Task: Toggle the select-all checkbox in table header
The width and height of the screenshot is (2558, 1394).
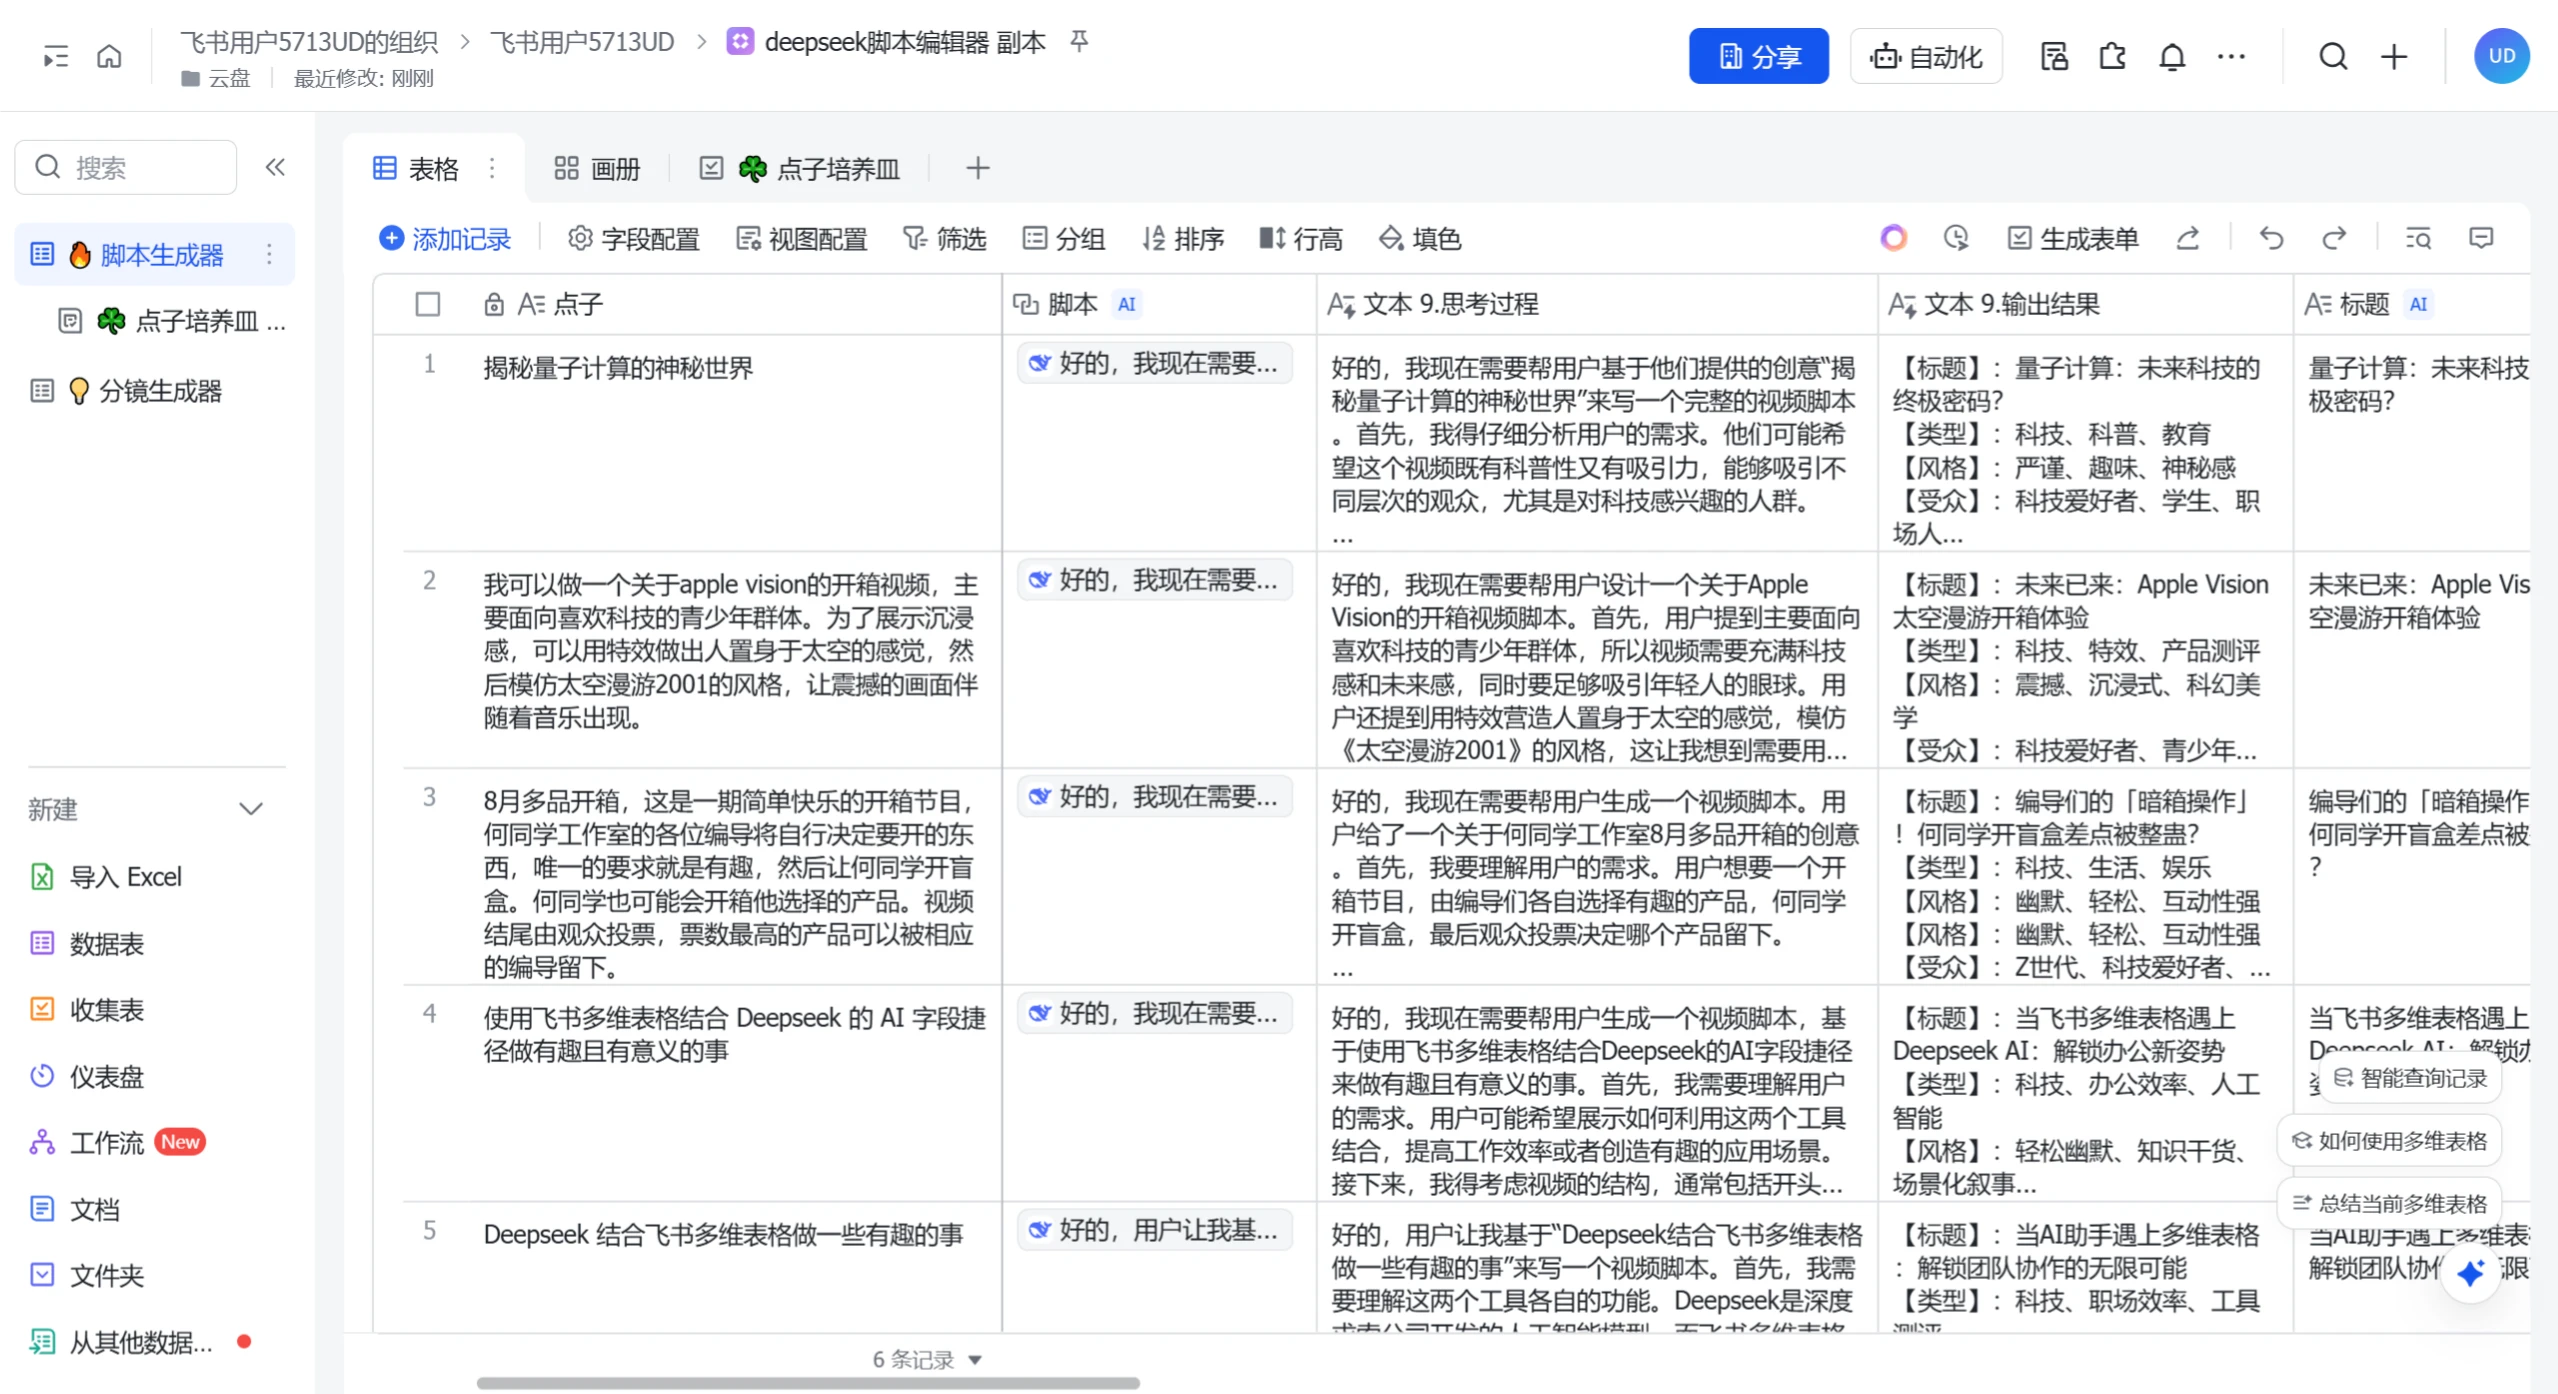Action: coord(428,304)
